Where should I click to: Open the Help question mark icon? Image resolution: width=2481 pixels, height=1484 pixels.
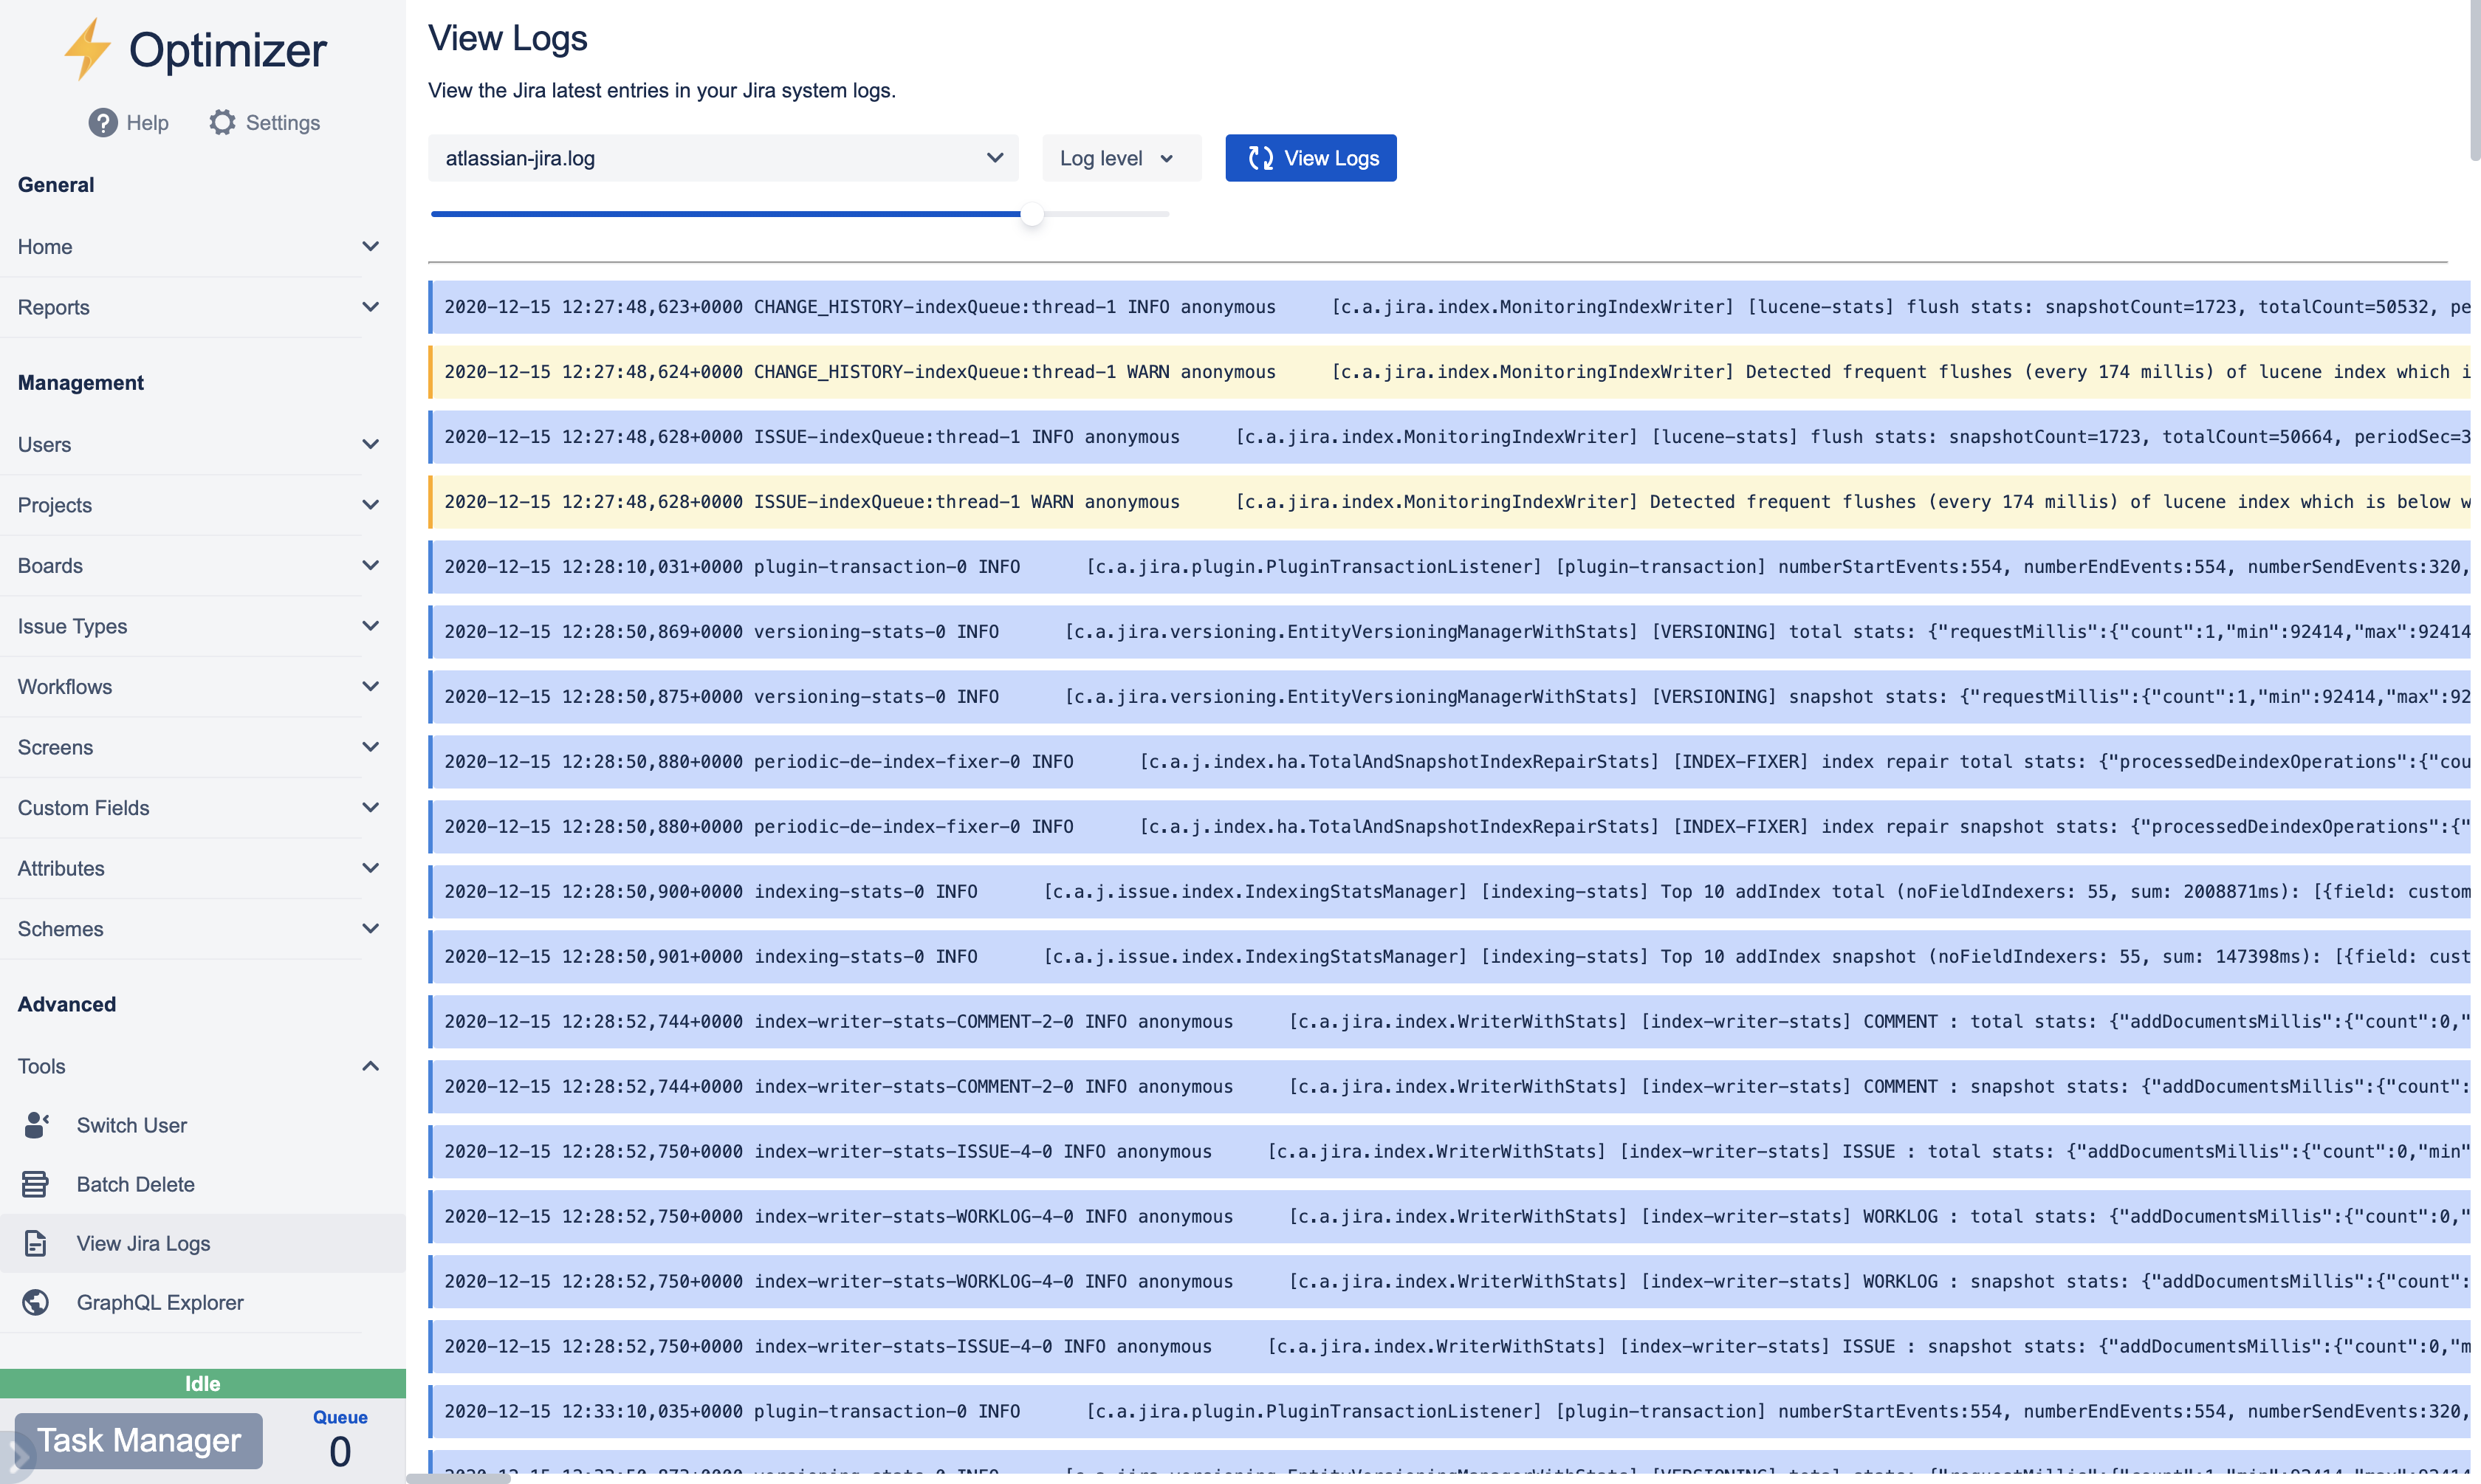pyautogui.click(x=103, y=122)
